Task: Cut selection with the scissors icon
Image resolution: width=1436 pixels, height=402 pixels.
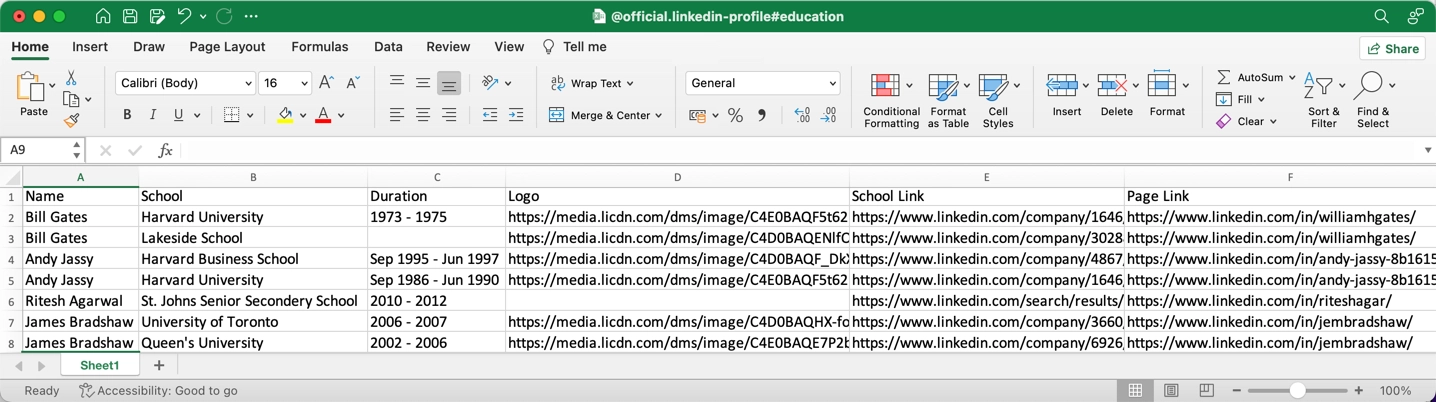Action: [x=71, y=77]
